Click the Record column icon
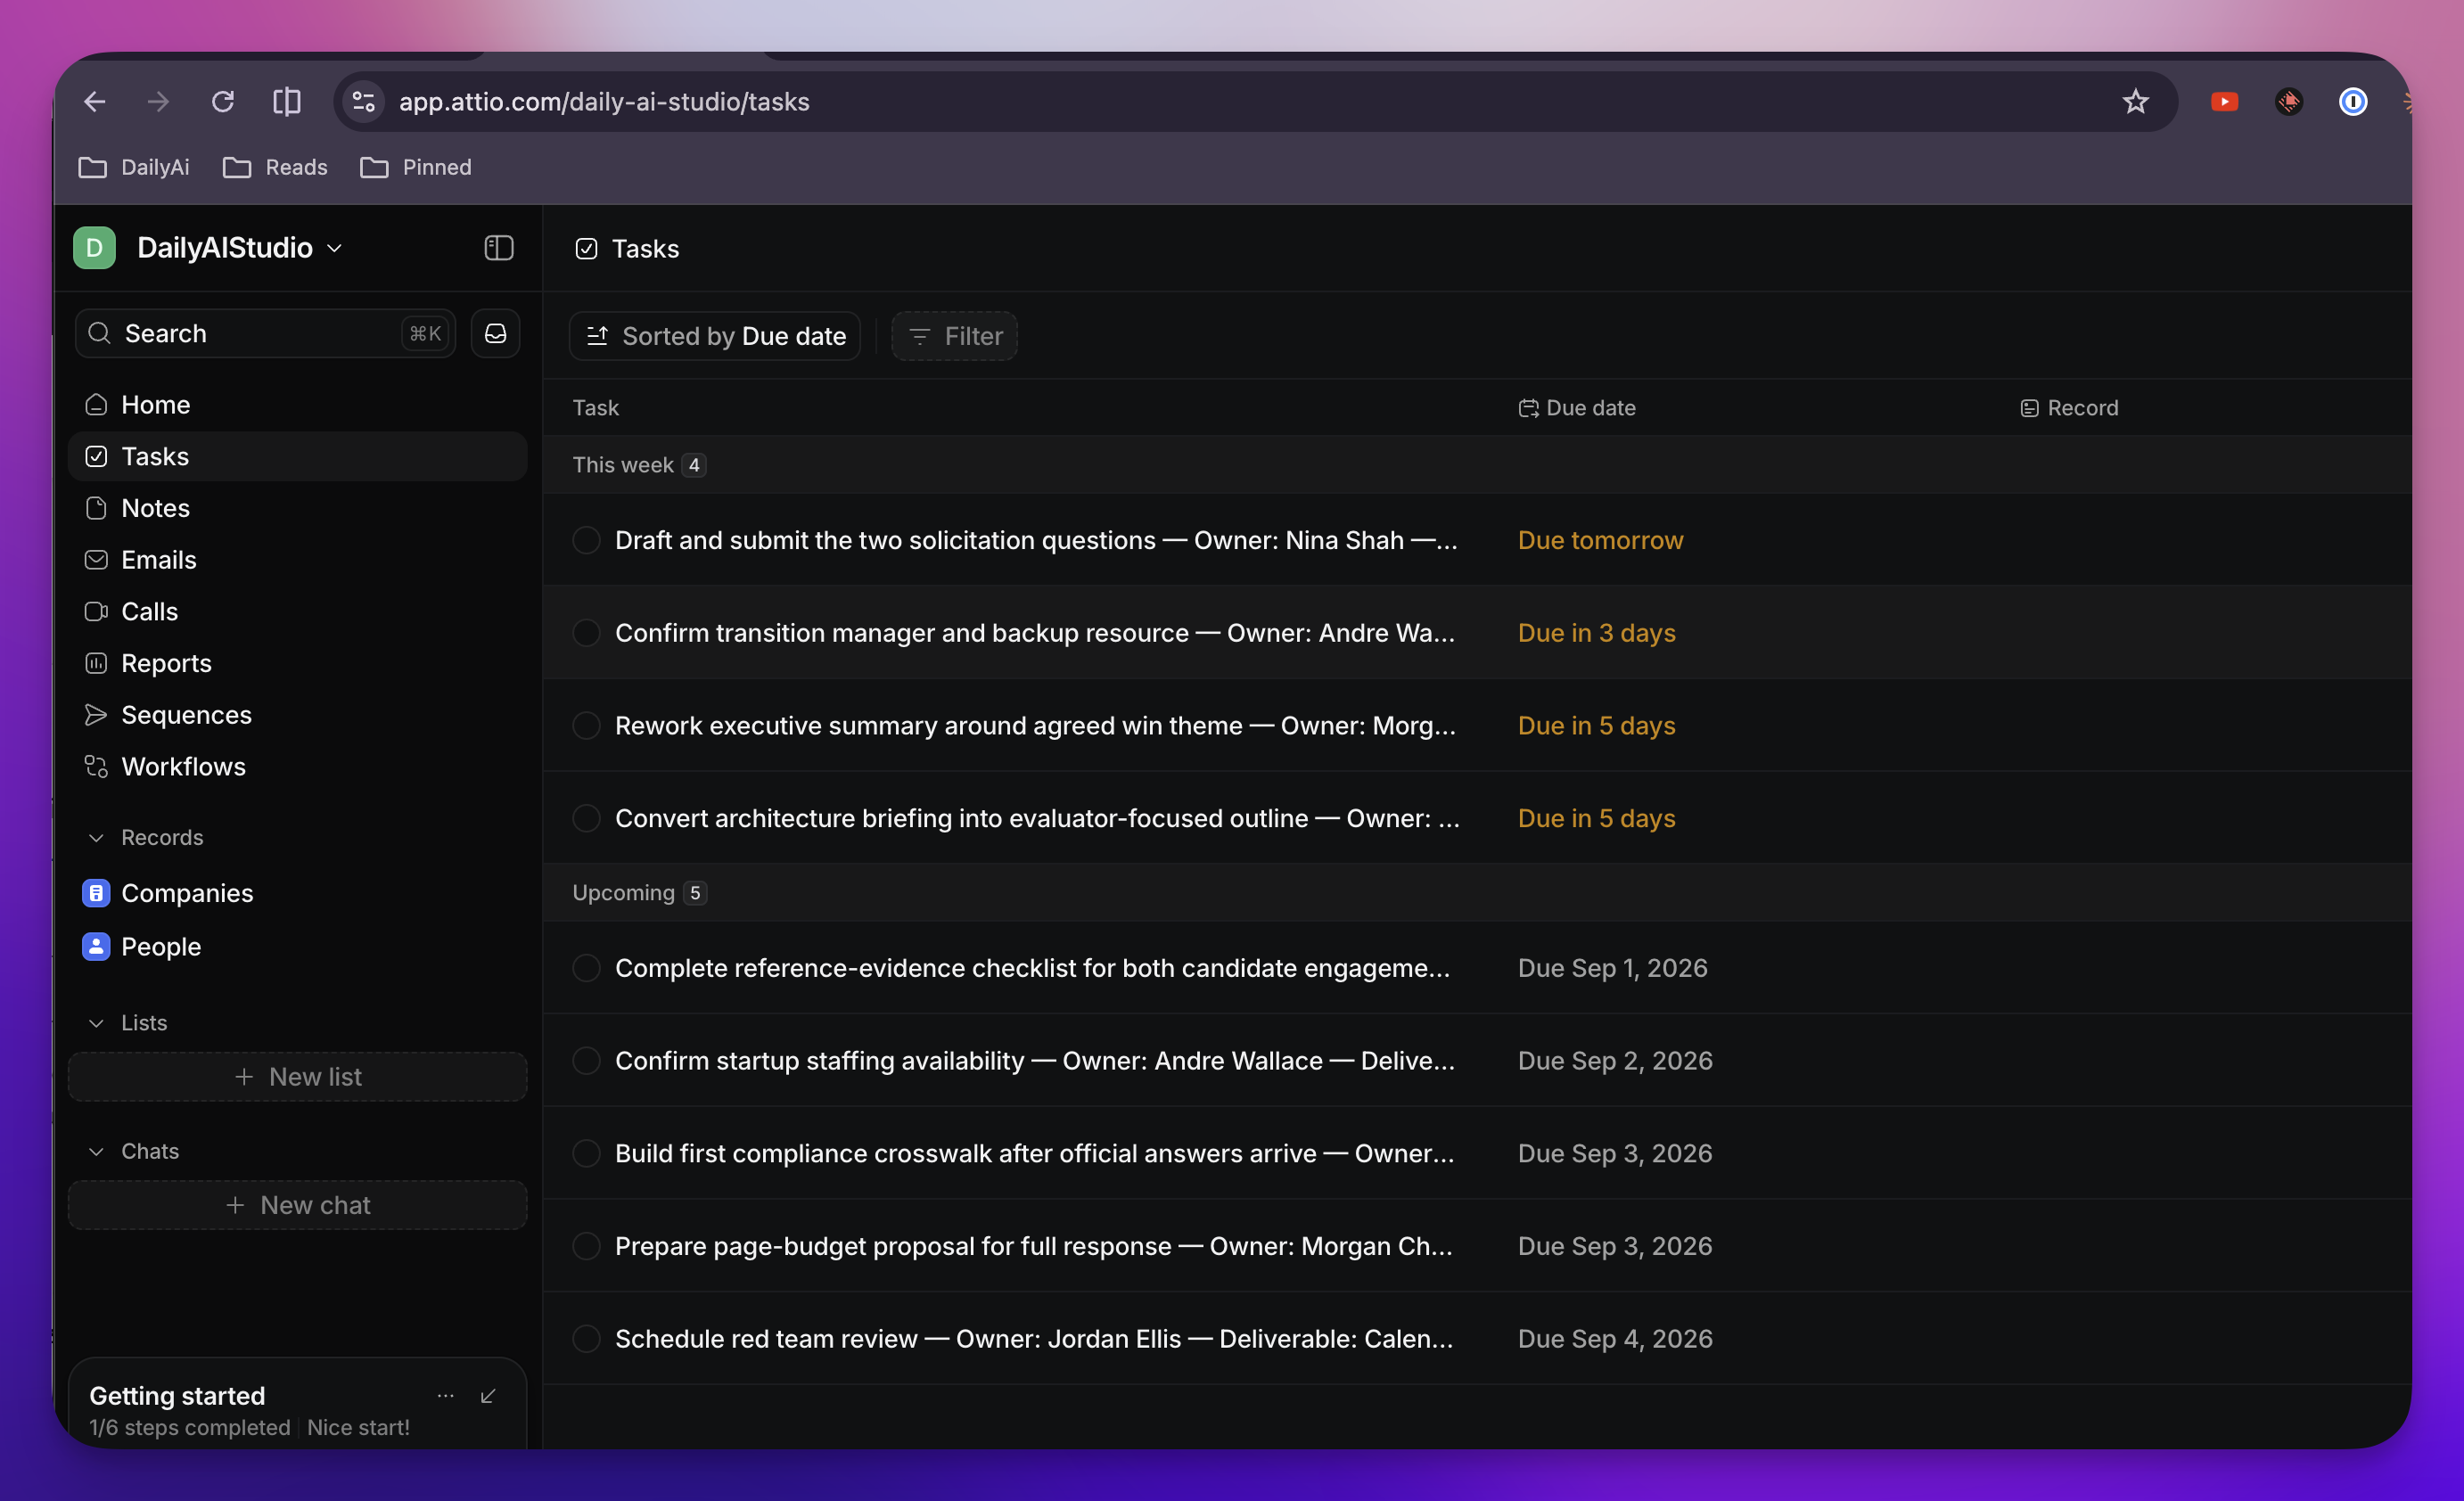Viewport: 2464px width, 1501px height. click(2029, 408)
